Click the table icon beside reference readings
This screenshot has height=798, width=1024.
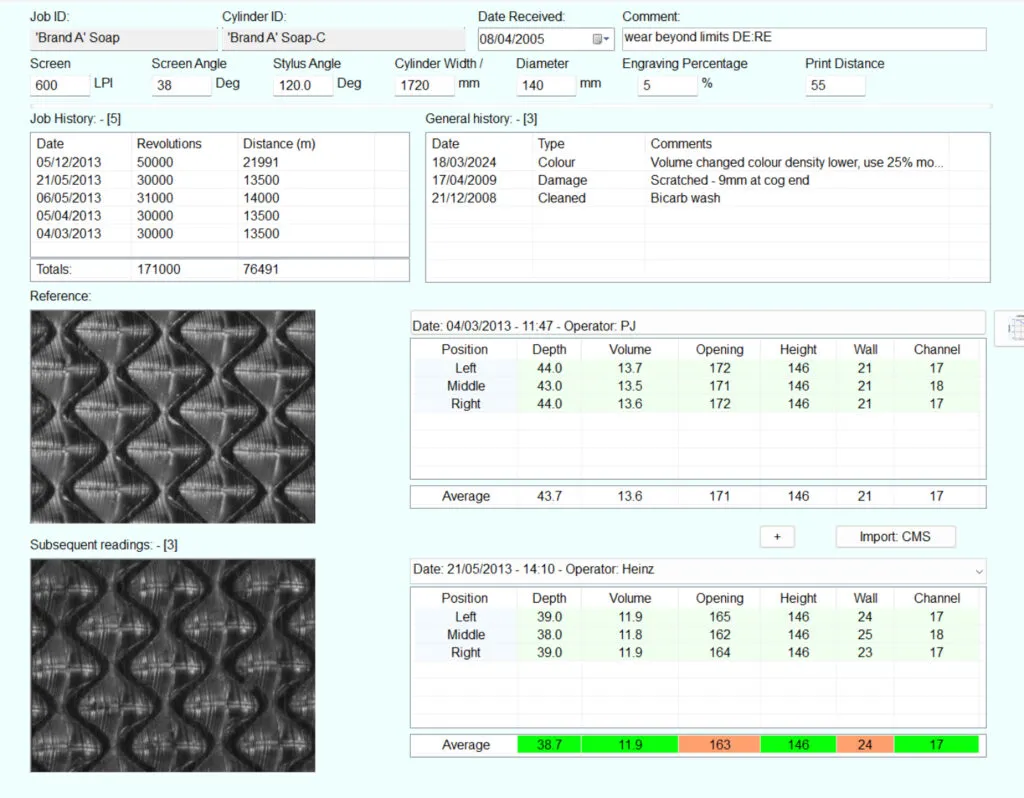1010,328
